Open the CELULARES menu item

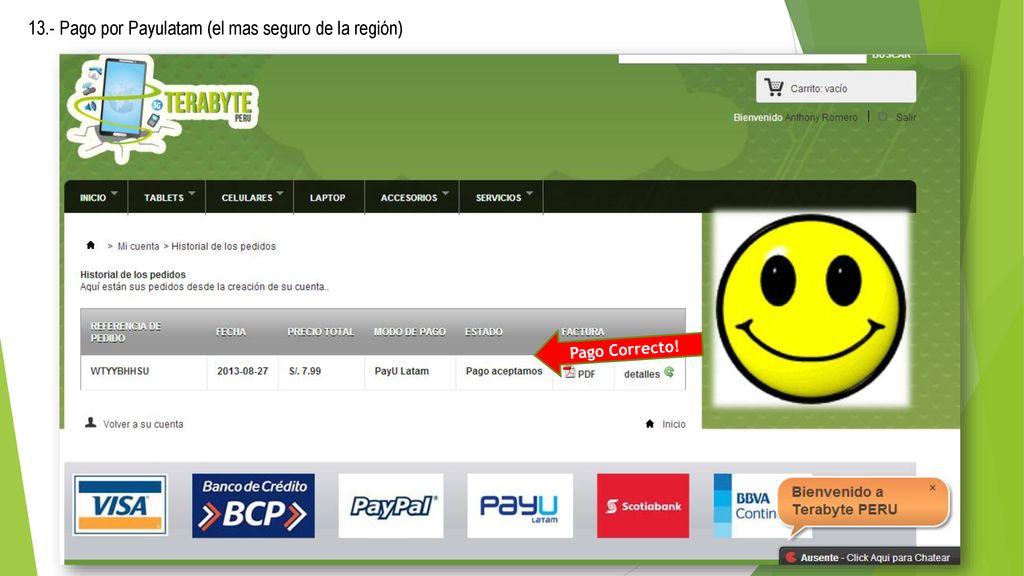point(247,198)
